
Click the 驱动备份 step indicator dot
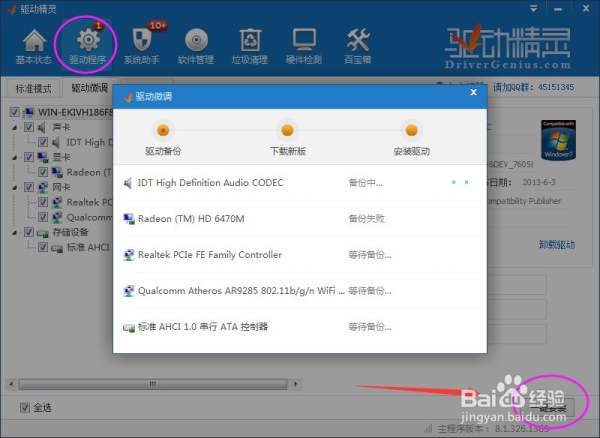(163, 130)
